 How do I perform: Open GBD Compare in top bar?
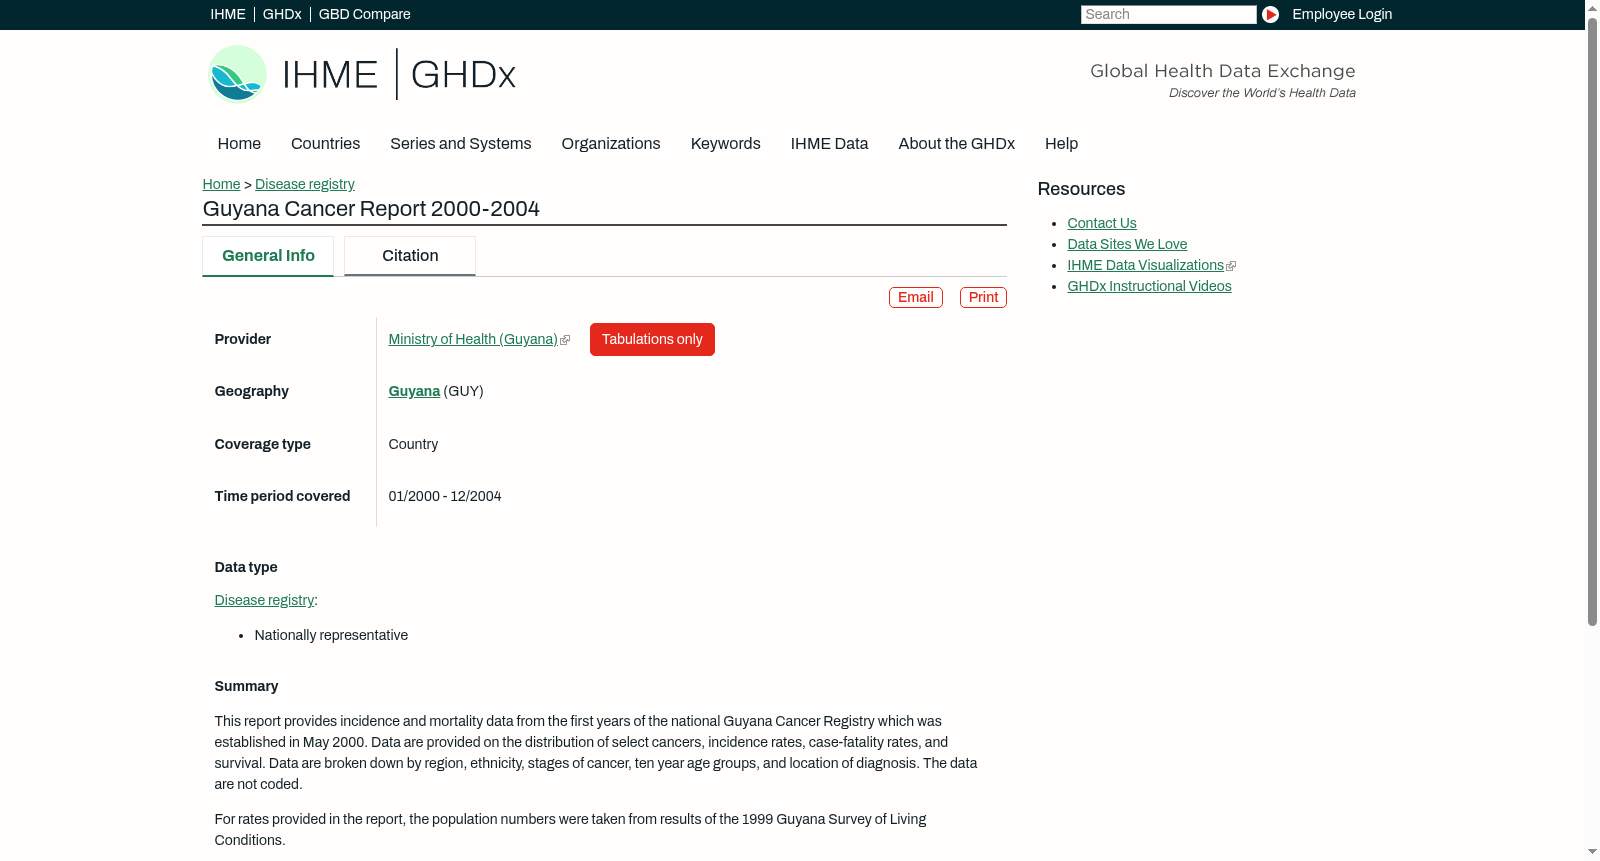[364, 14]
